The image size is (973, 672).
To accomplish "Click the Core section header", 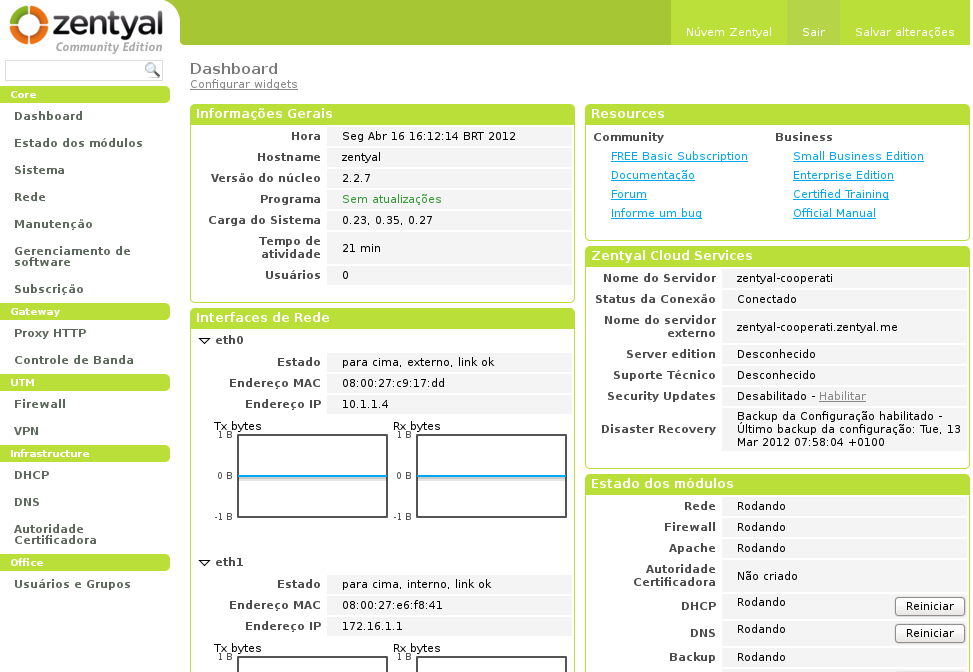I will (84, 94).
